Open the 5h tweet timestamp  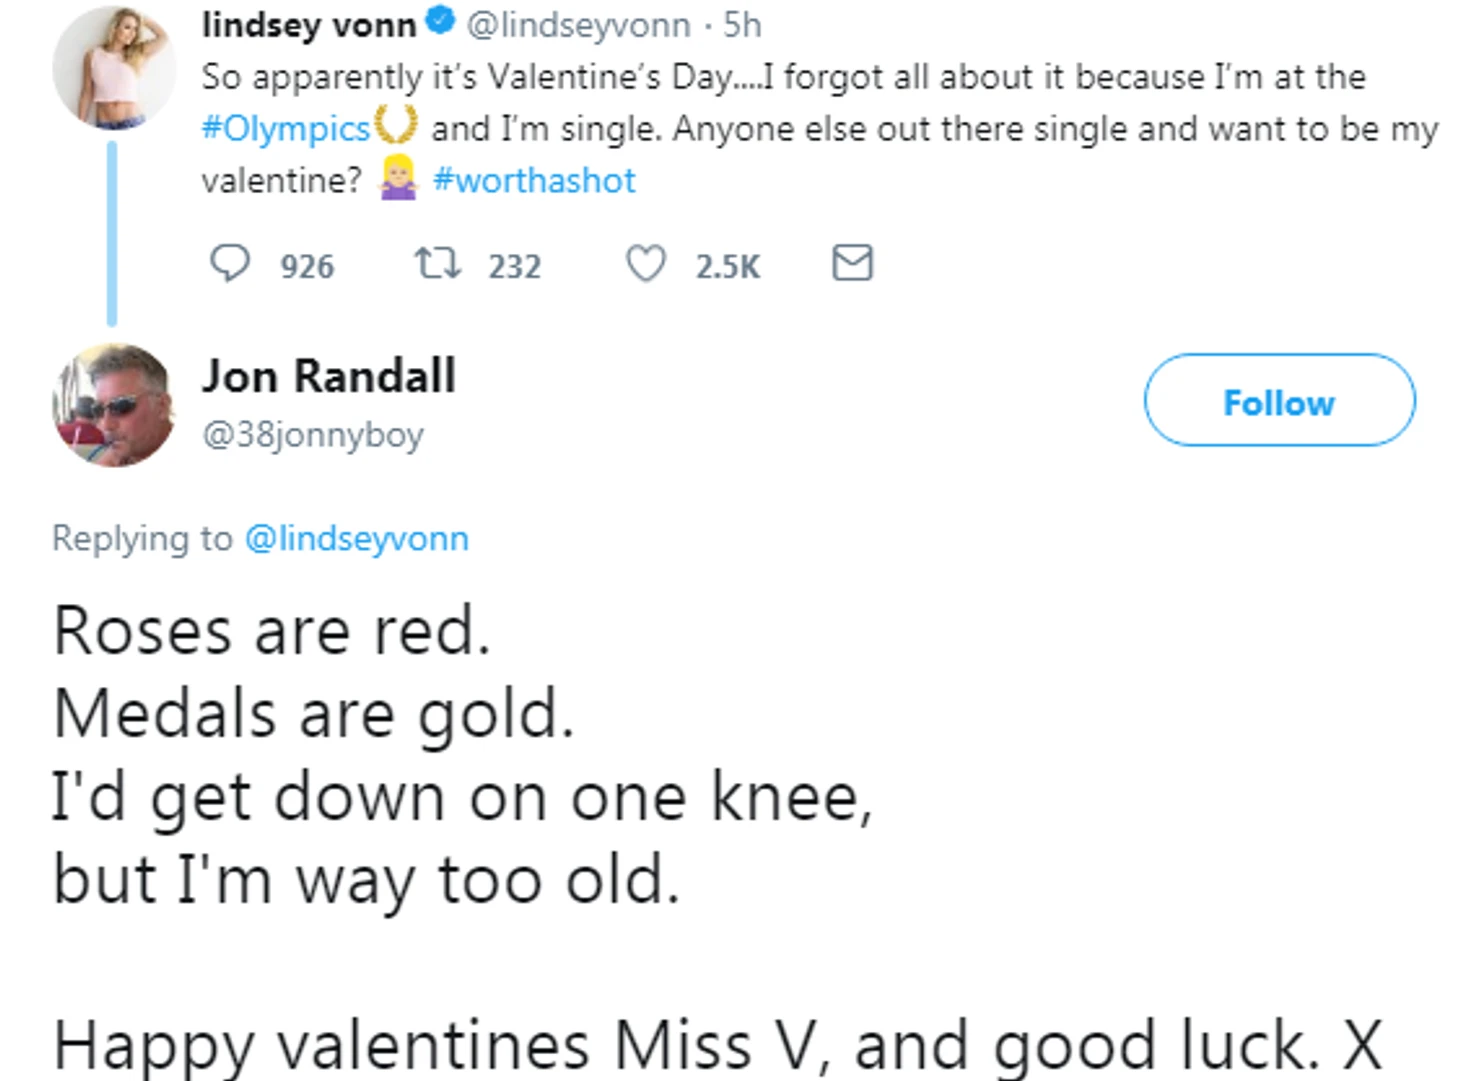point(742,25)
